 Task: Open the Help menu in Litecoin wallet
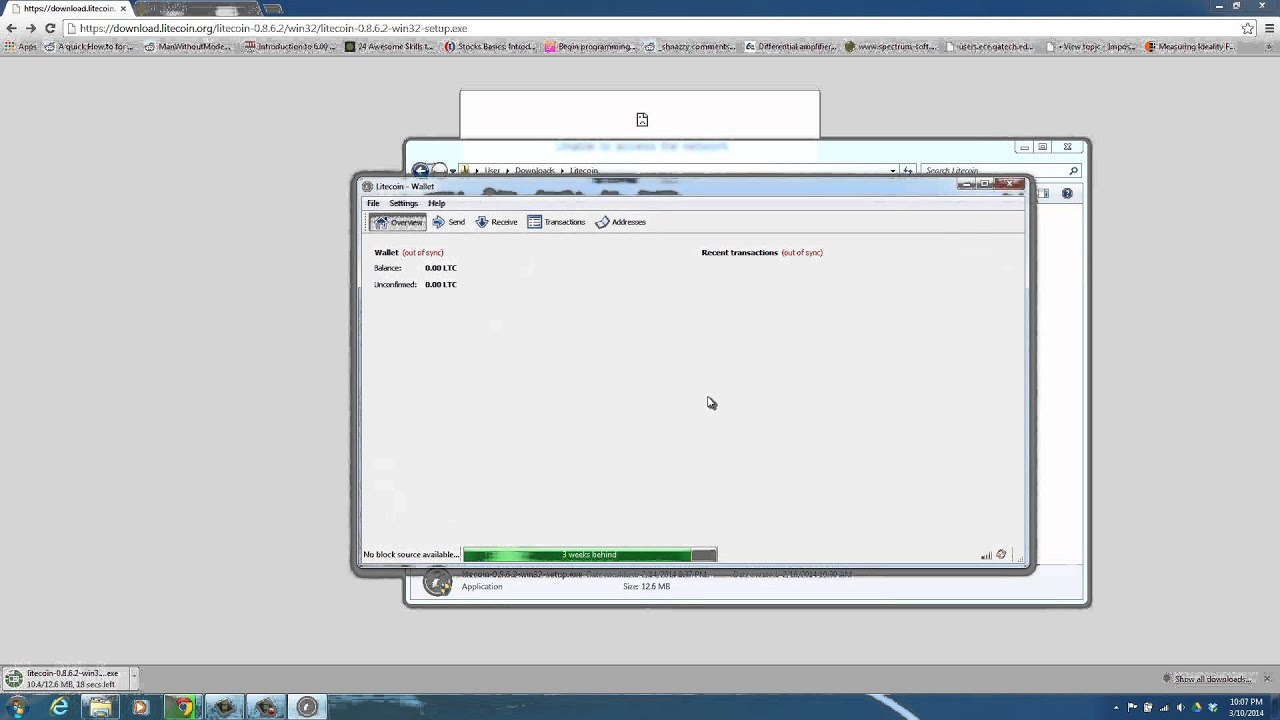point(436,203)
